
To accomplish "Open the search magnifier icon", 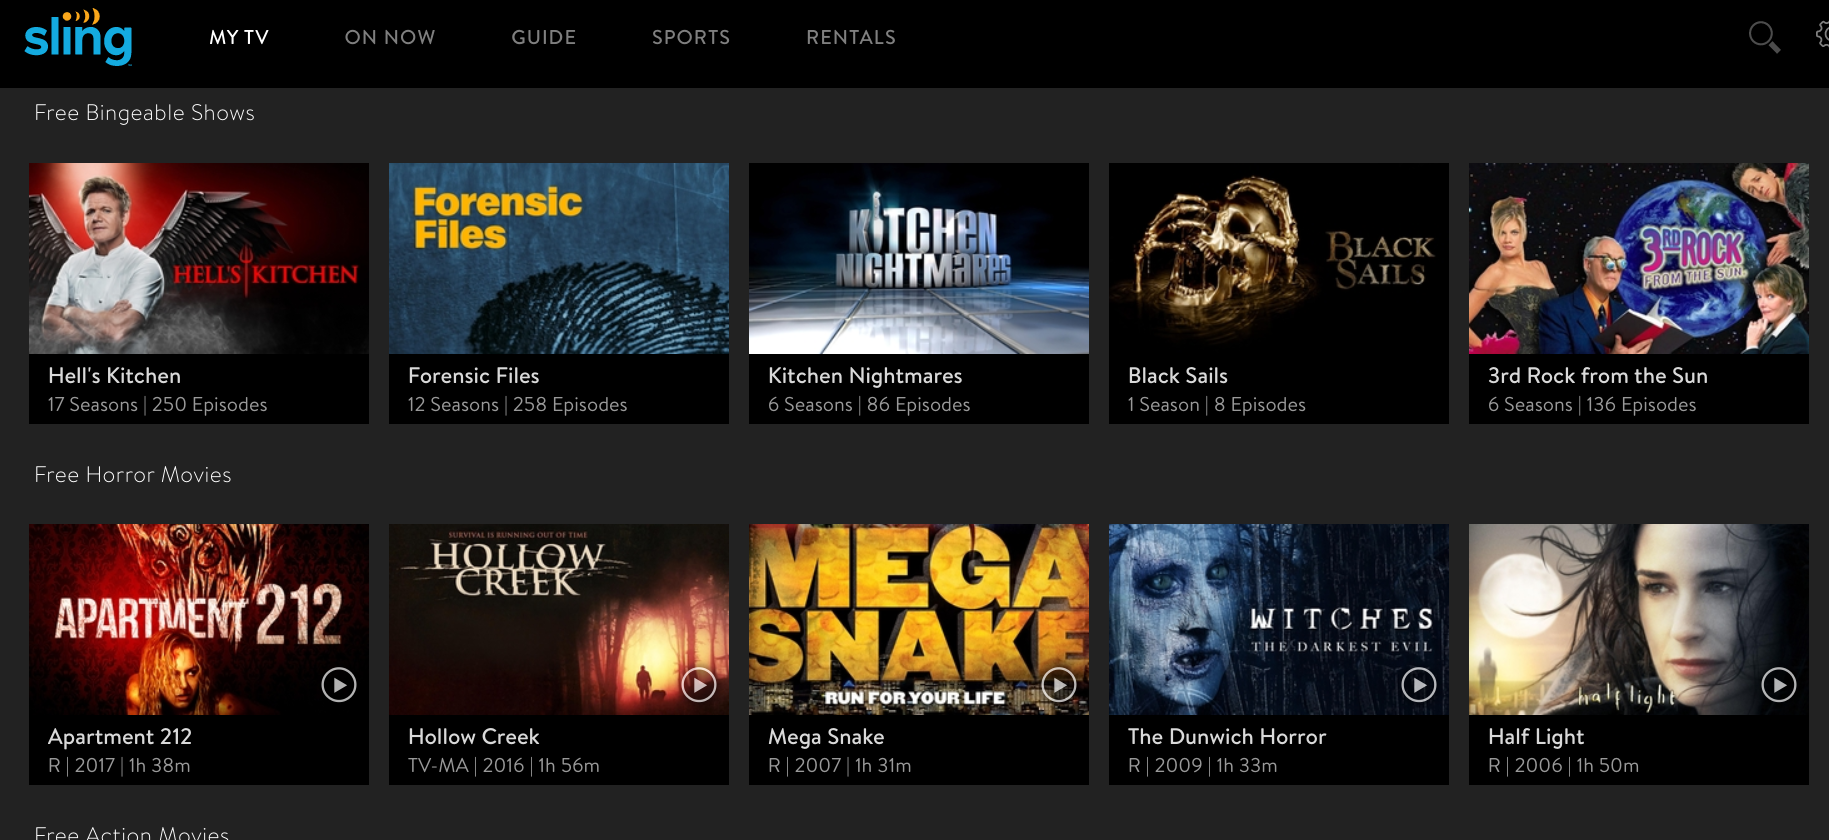I will click(1764, 37).
